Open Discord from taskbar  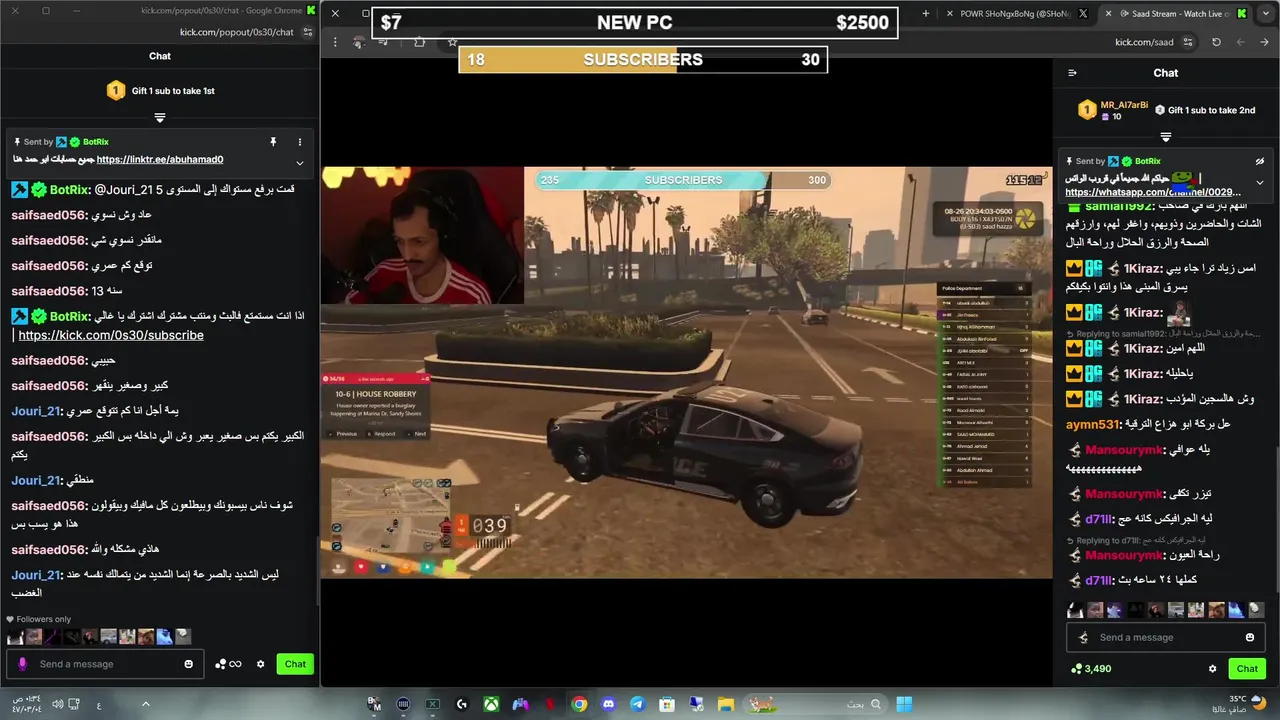[608, 704]
